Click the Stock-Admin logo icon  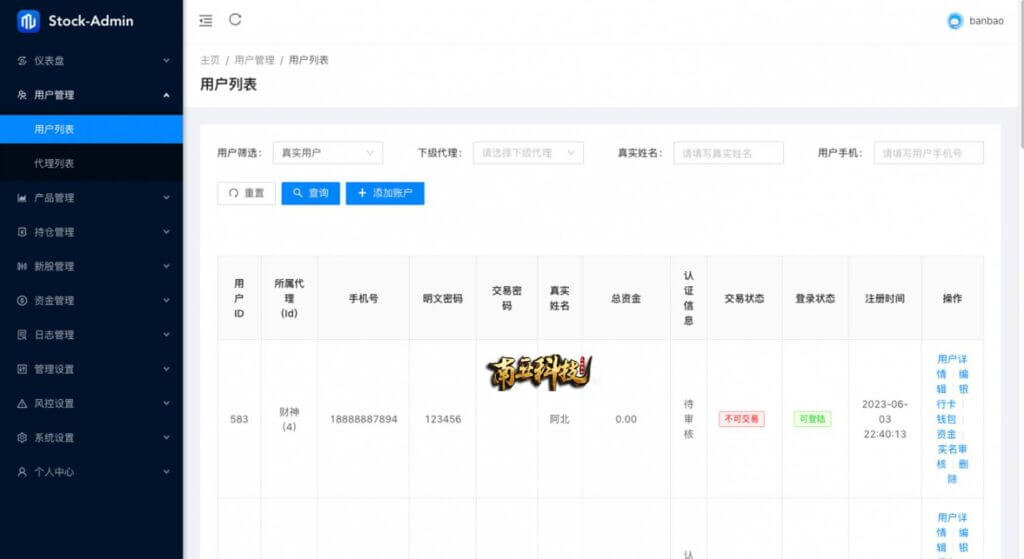coord(28,21)
